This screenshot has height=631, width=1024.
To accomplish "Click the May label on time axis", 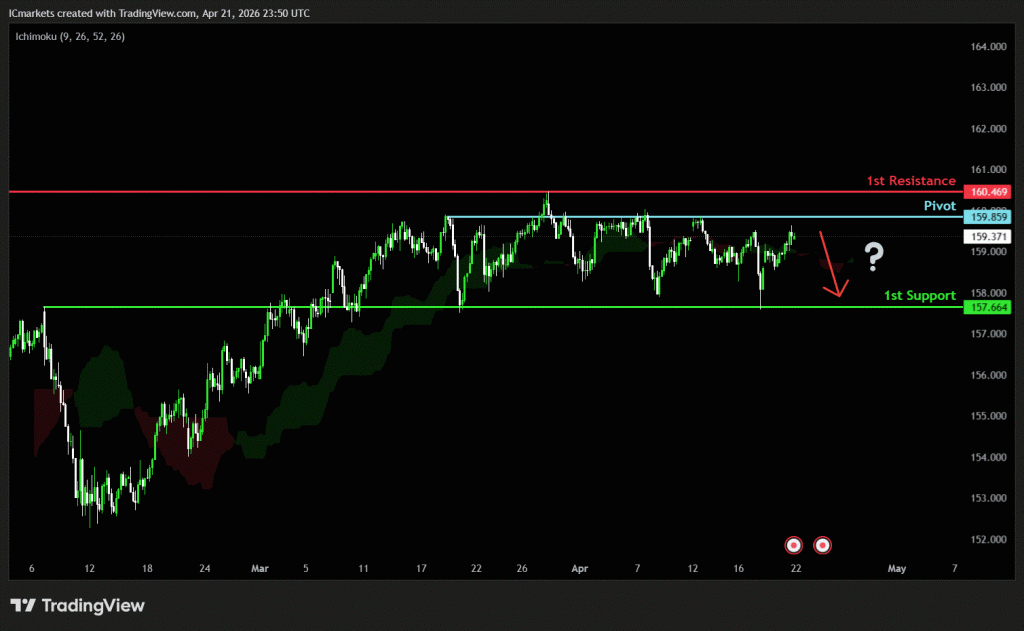I will pos(896,568).
